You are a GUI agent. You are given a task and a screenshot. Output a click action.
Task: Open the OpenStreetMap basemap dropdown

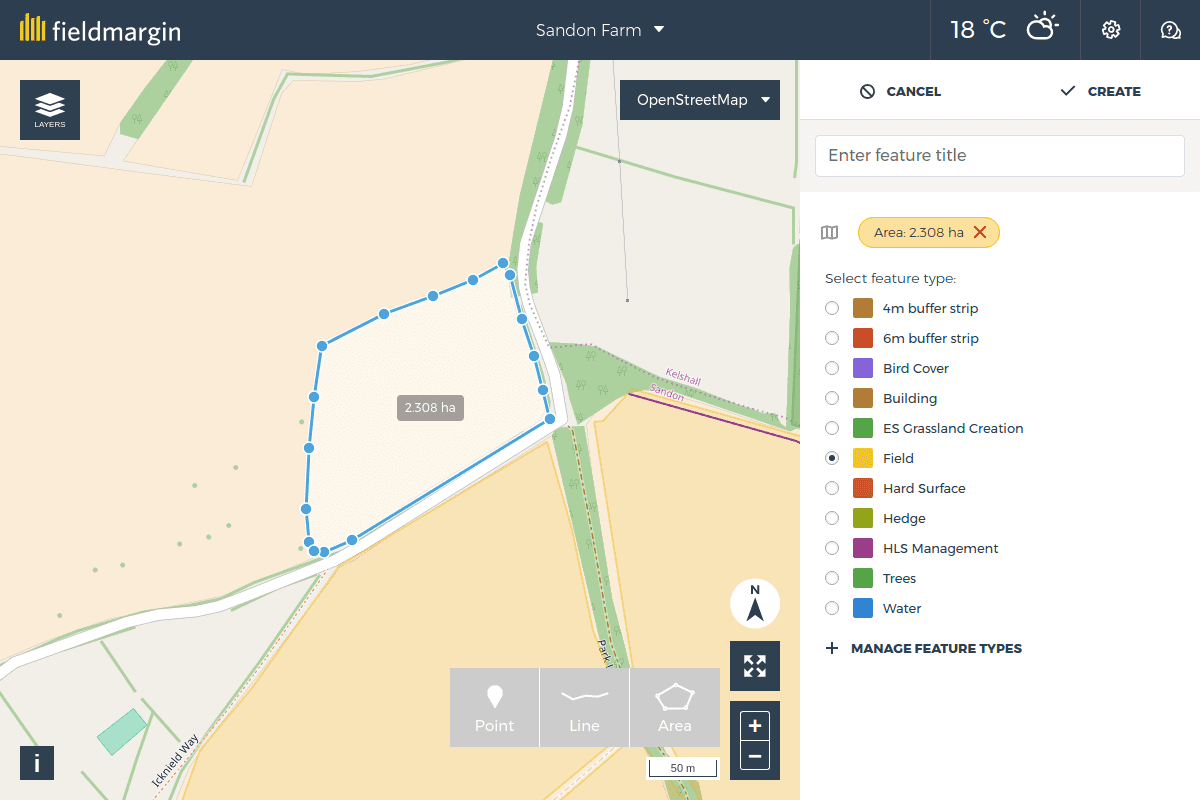pyautogui.click(x=699, y=100)
